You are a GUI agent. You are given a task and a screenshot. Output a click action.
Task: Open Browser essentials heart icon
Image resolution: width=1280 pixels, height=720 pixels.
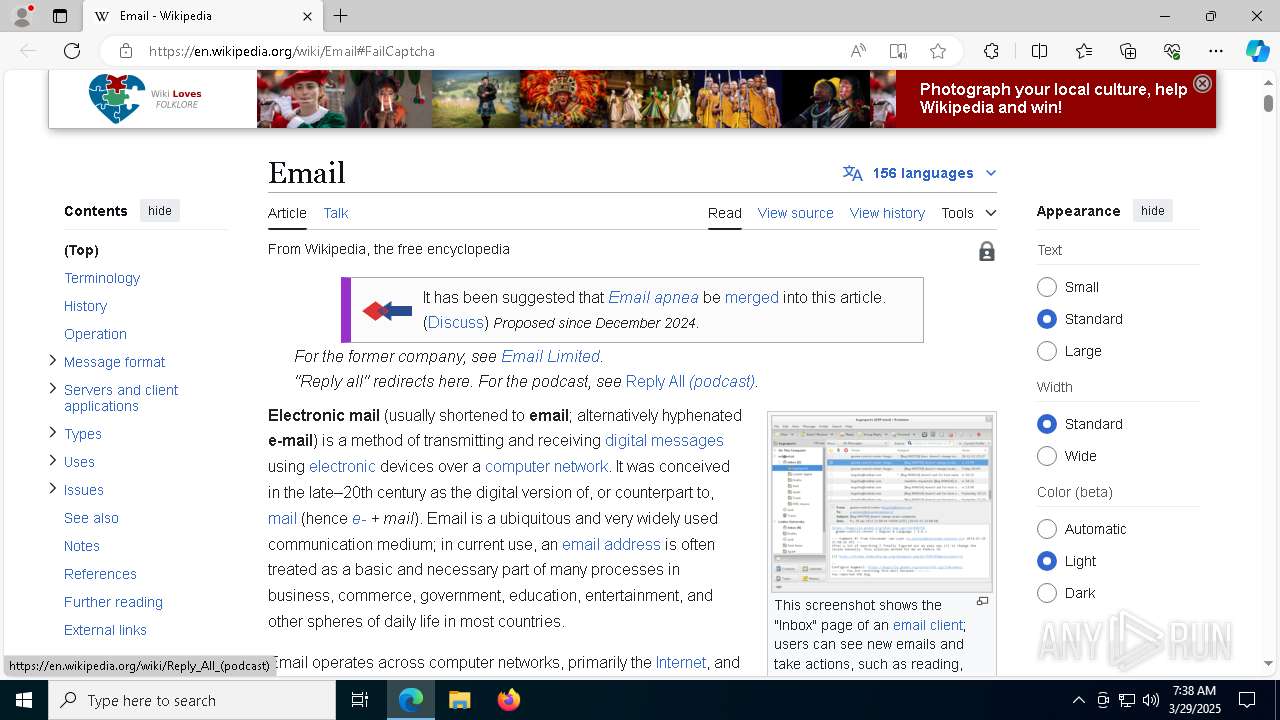[1172, 51]
